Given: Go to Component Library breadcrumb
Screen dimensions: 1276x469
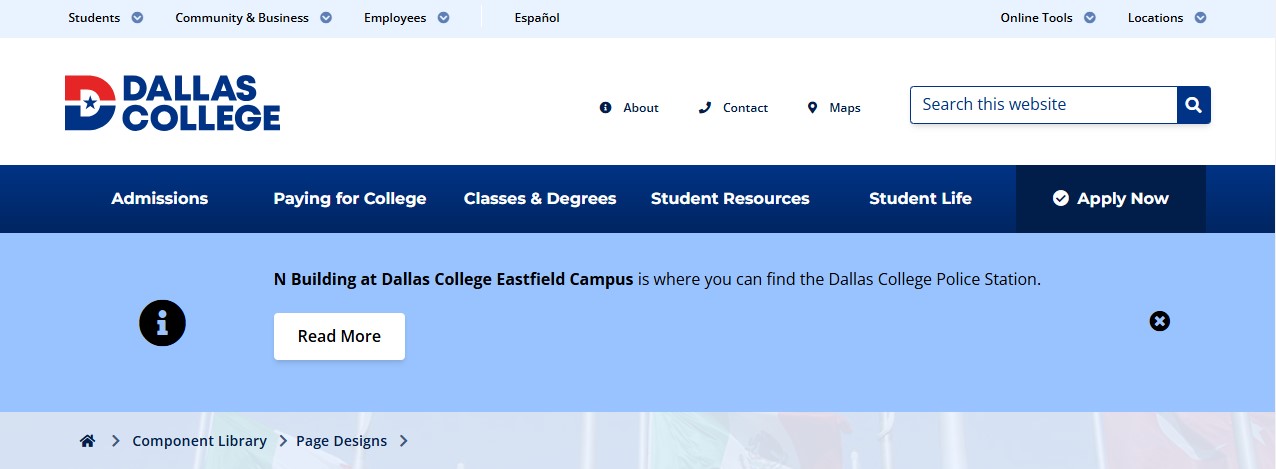Looking at the screenshot, I should pyautogui.click(x=199, y=441).
